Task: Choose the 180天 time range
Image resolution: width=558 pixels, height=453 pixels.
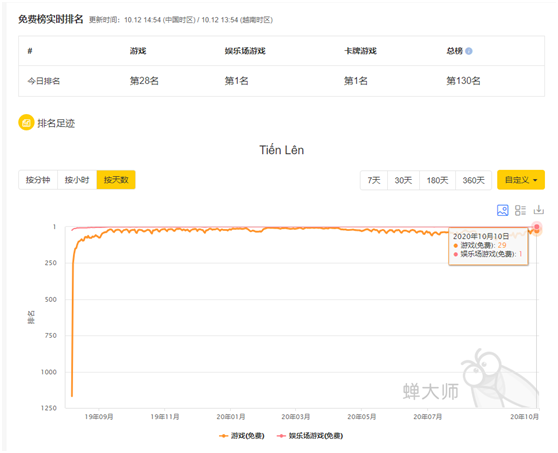Action: (437, 180)
